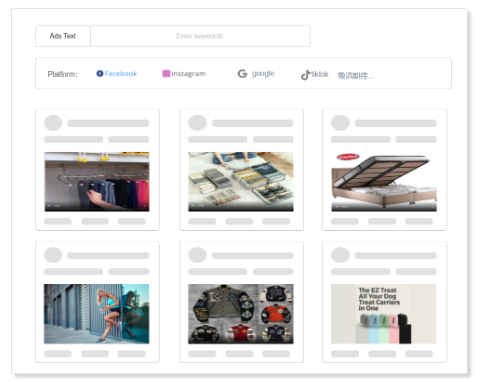Click the advertiser avatar on dog treat ad card
The image size is (485, 382).
coord(340,255)
